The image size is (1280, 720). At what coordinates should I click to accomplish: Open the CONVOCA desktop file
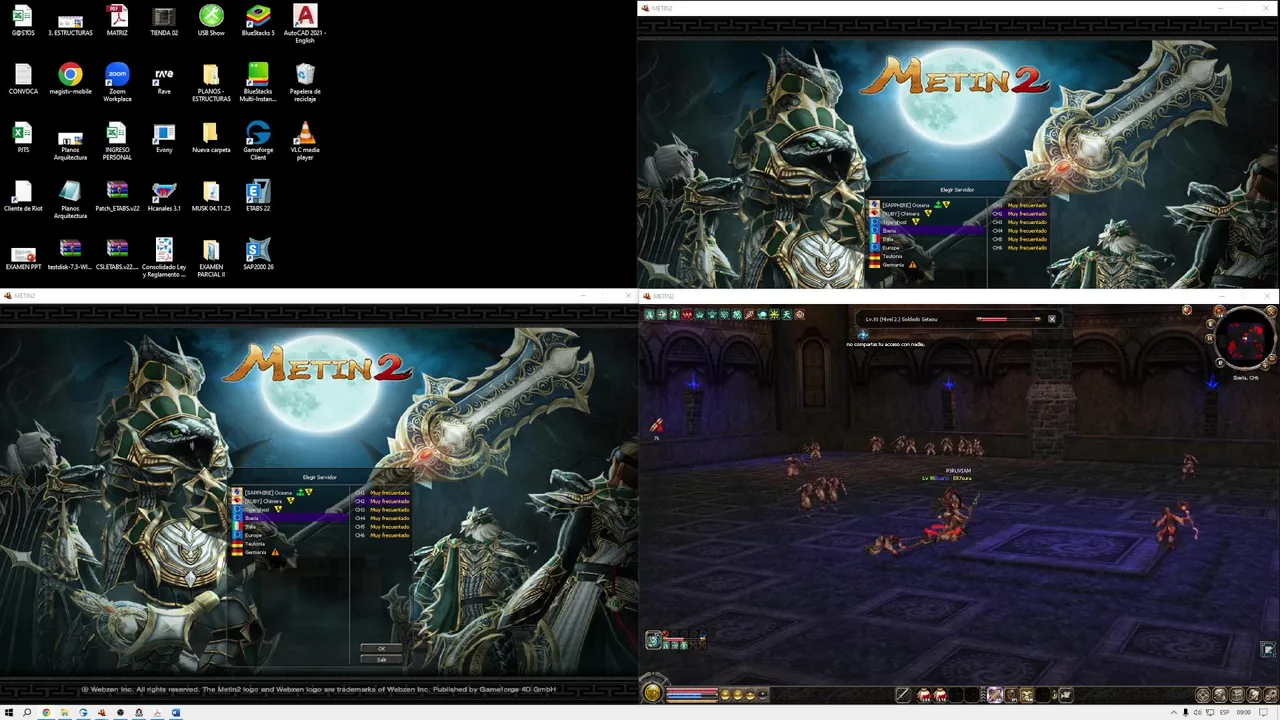23,80
